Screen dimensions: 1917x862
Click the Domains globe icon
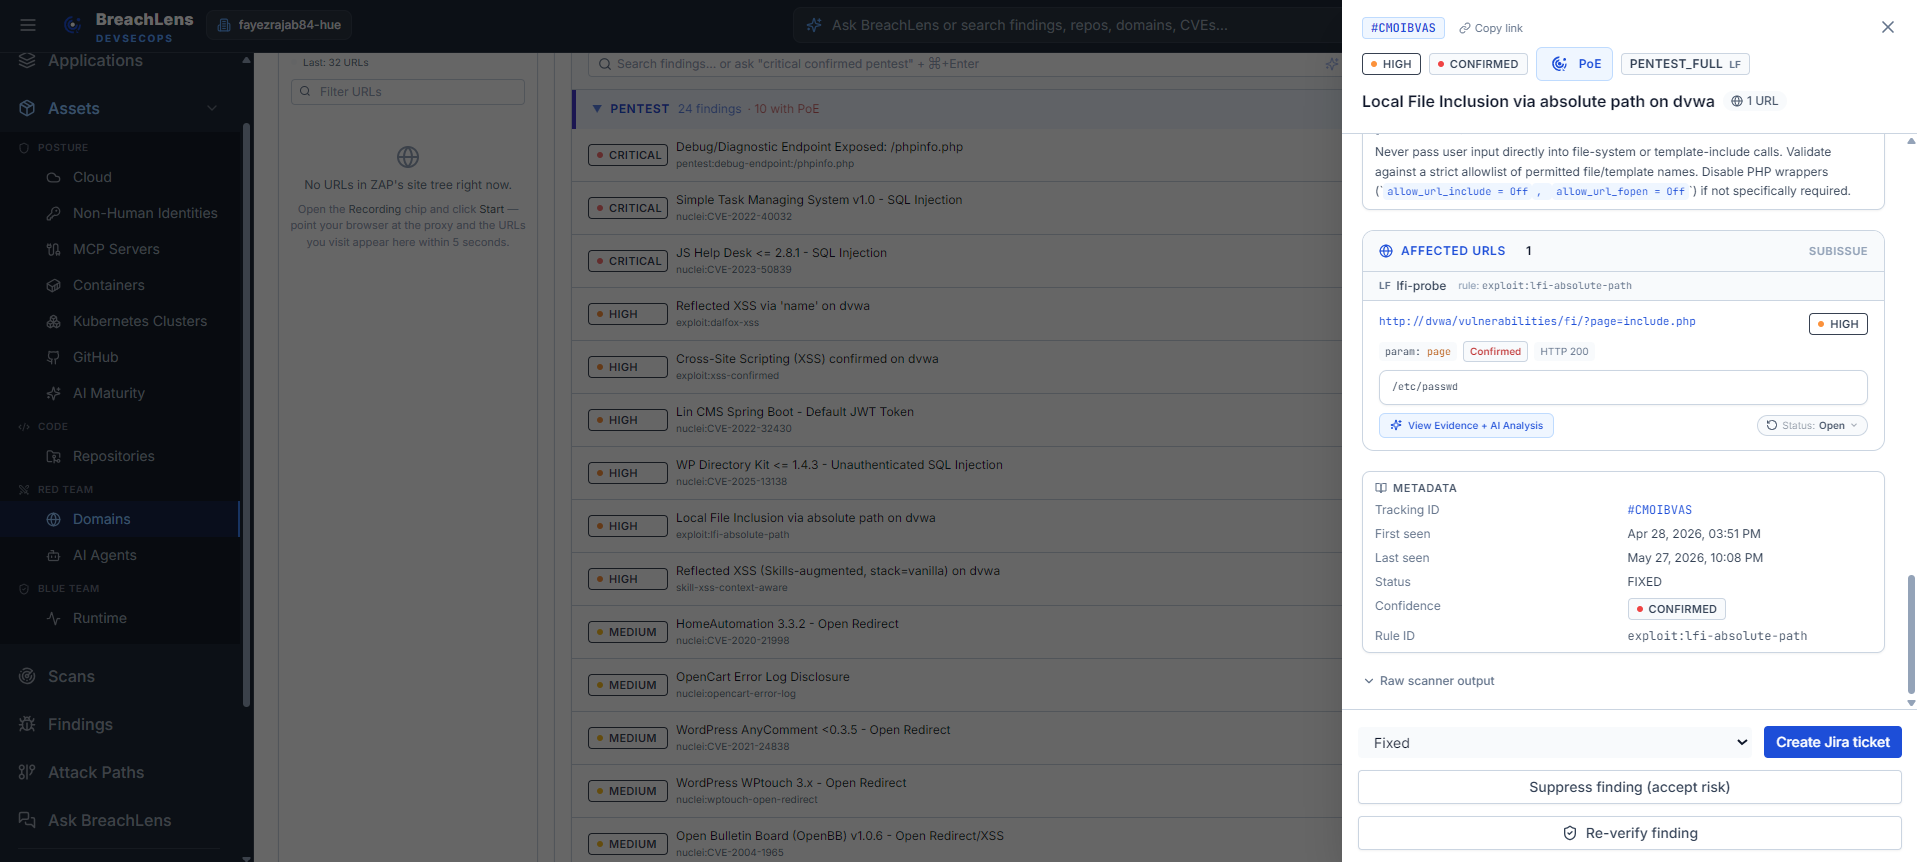point(54,519)
